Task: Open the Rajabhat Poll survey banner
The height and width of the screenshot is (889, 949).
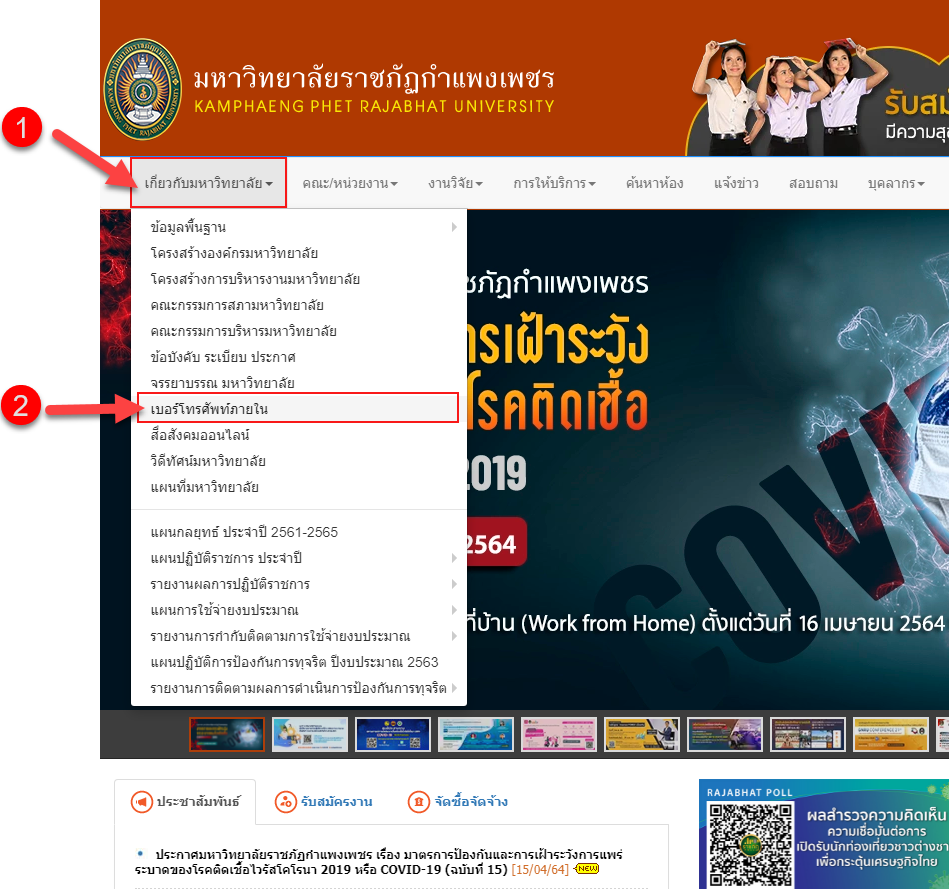Action: tap(824, 834)
